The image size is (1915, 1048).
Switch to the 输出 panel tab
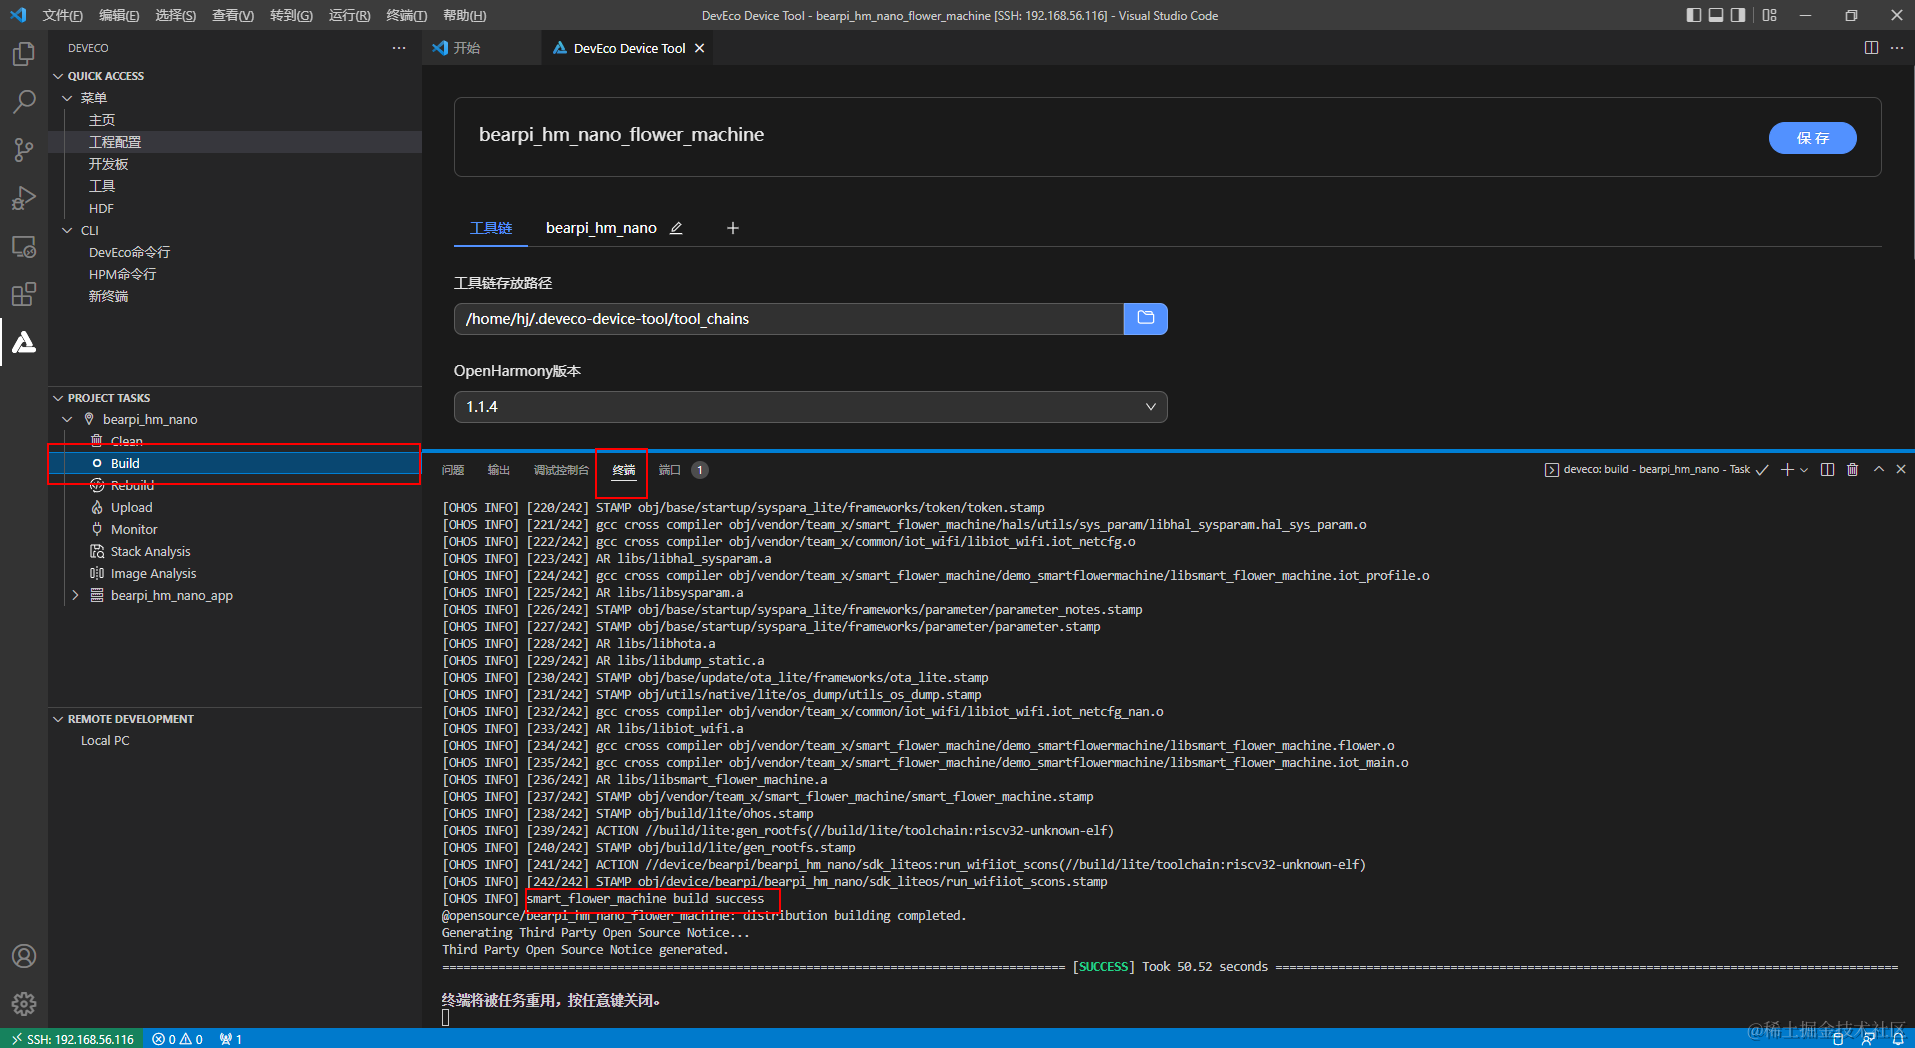(x=498, y=470)
